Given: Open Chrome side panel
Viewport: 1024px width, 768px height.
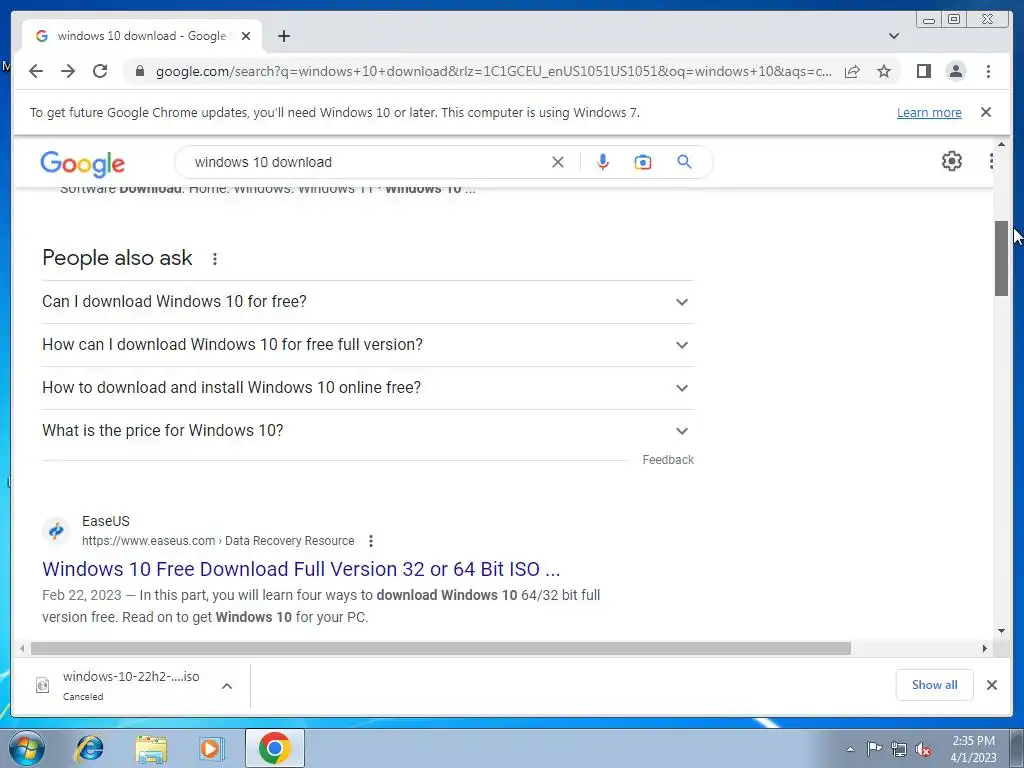Looking at the screenshot, I should click(x=923, y=71).
